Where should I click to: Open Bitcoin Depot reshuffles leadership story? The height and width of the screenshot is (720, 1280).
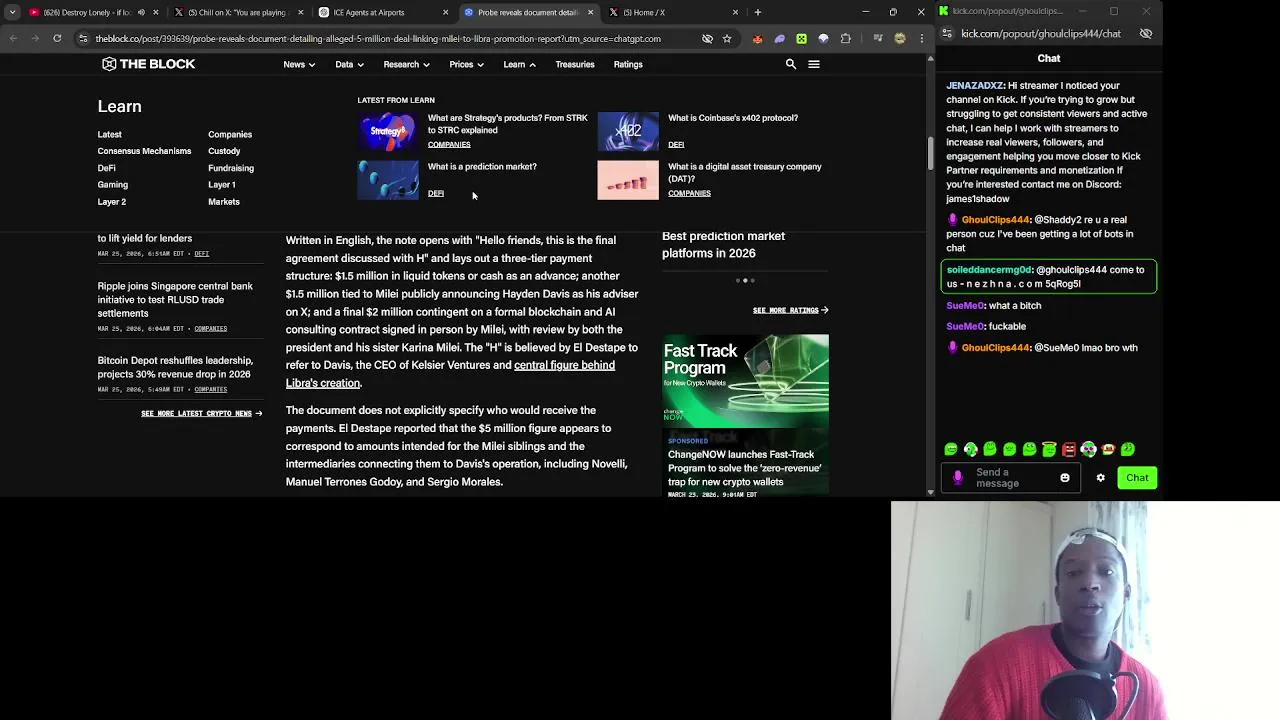click(176, 367)
